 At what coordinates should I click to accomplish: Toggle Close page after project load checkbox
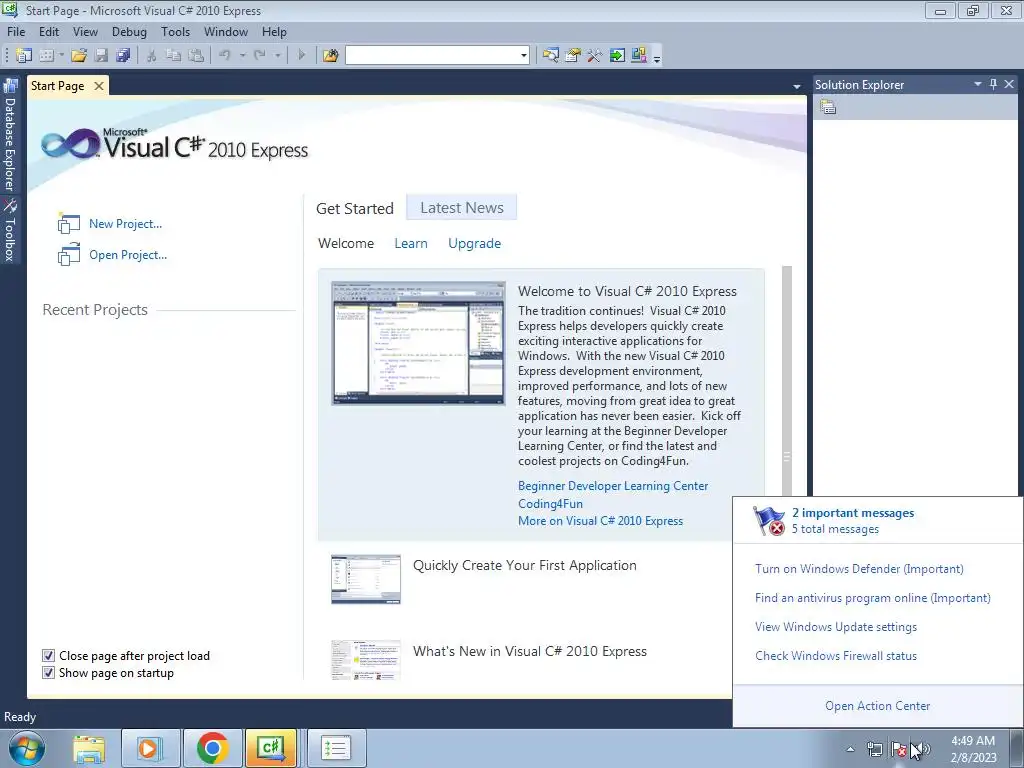(x=48, y=656)
